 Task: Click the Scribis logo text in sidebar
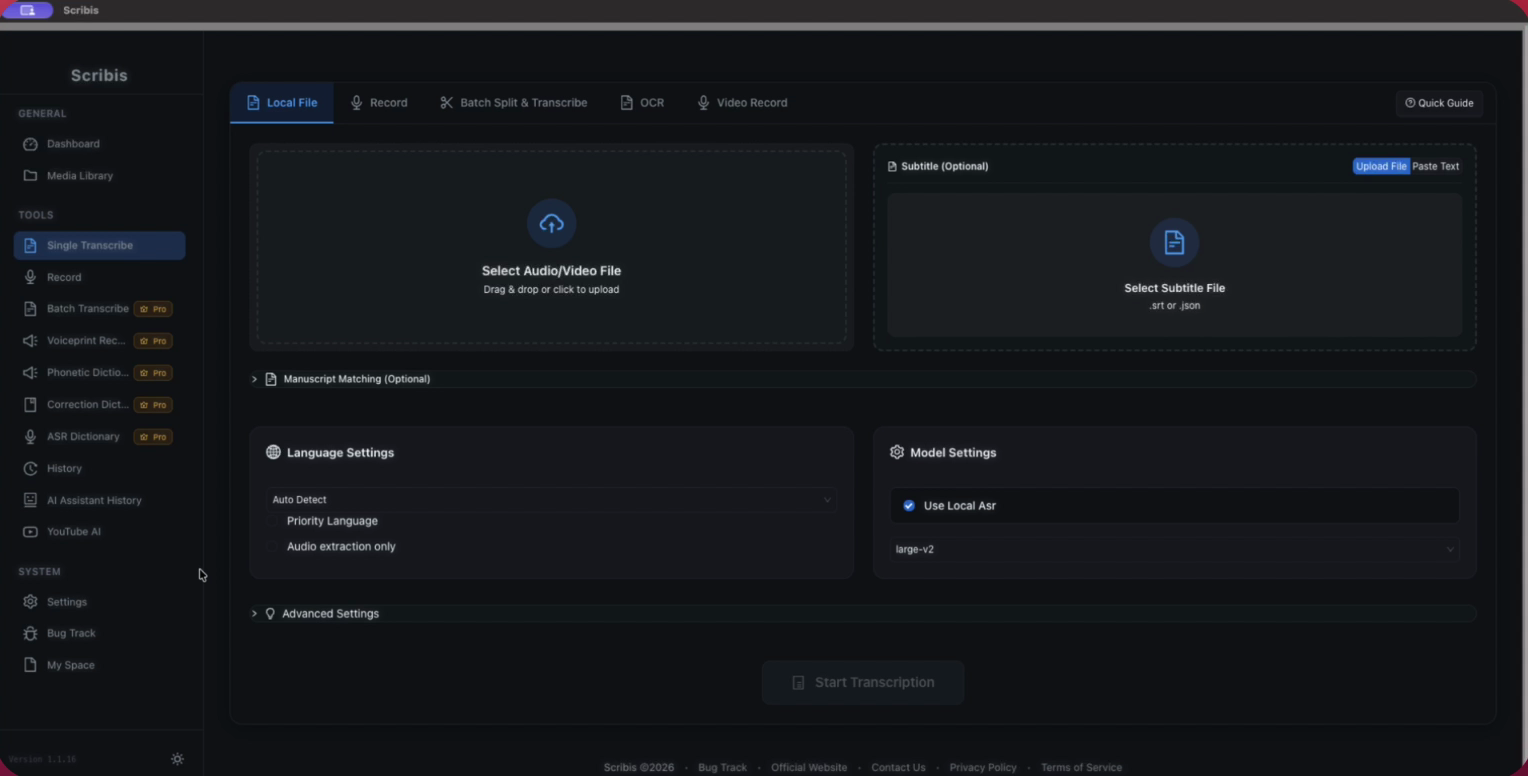click(x=99, y=76)
